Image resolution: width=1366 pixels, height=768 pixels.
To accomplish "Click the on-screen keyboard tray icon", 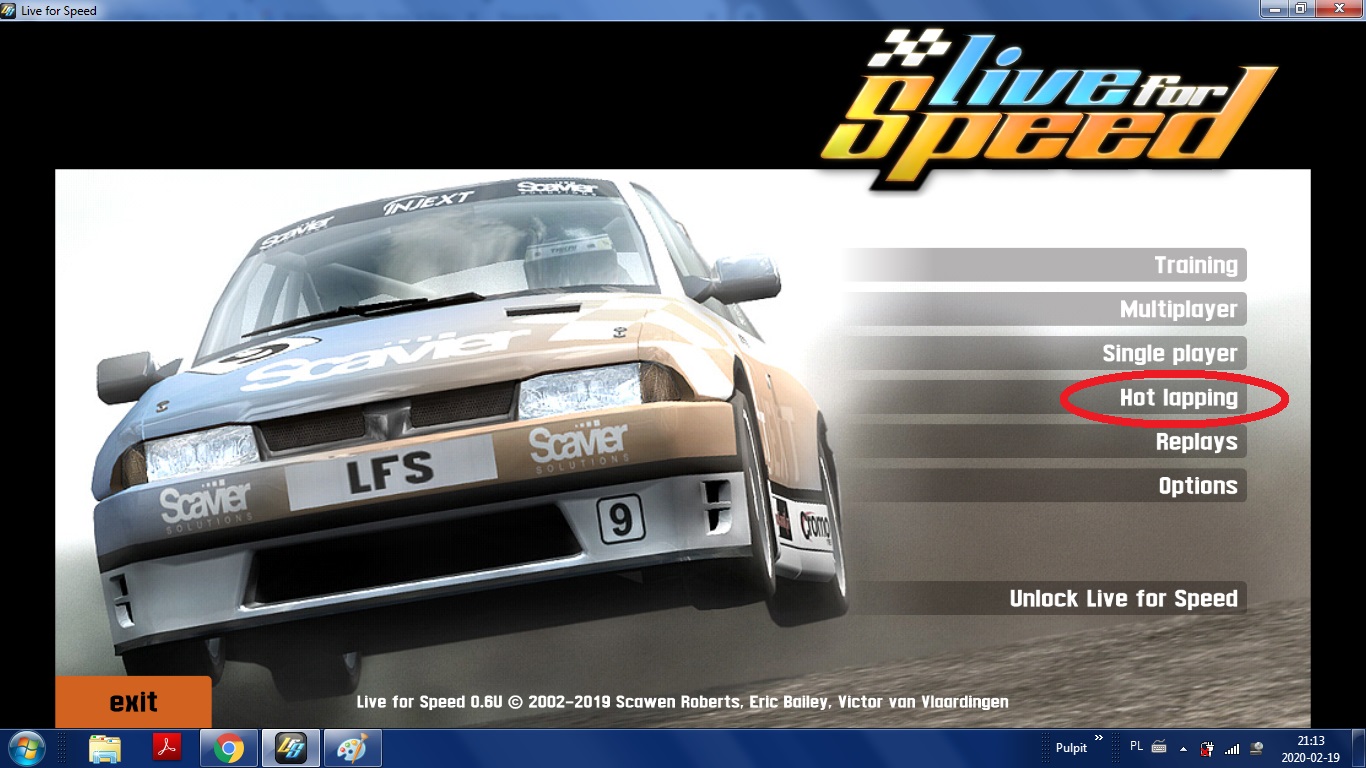I will (1160, 747).
